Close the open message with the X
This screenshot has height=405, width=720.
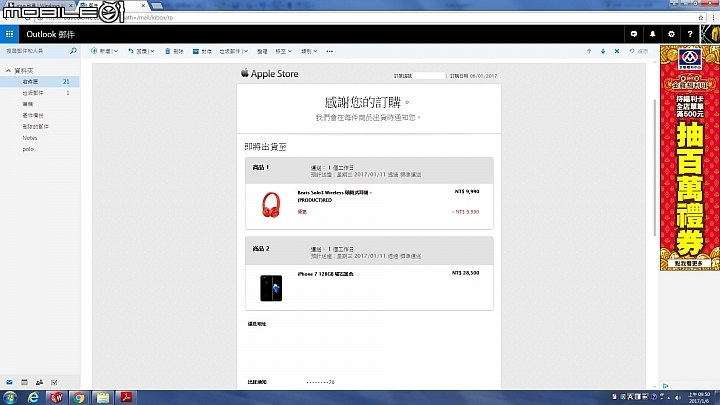[x=617, y=51]
